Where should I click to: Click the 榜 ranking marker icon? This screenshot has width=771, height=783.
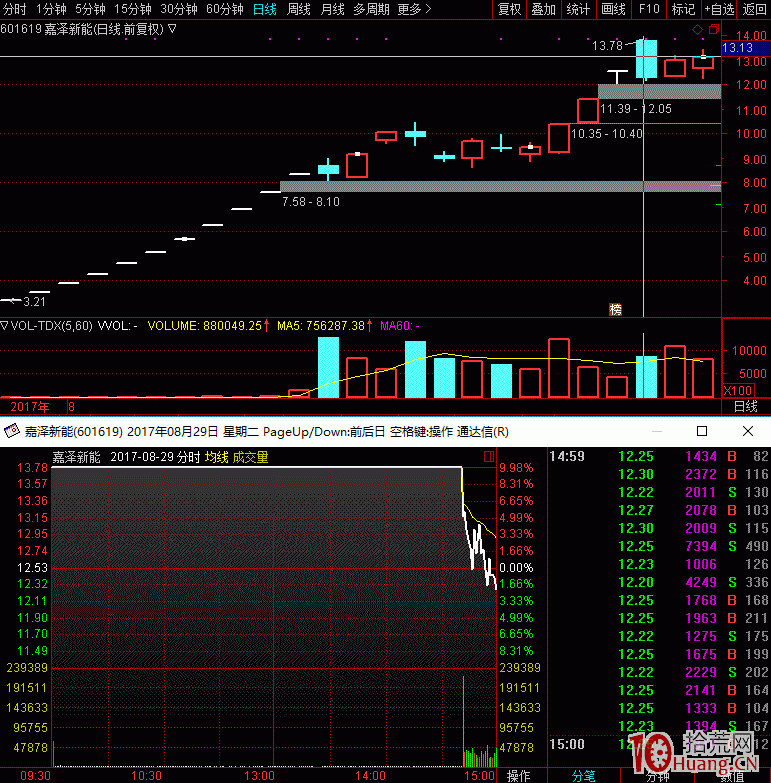click(x=615, y=310)
